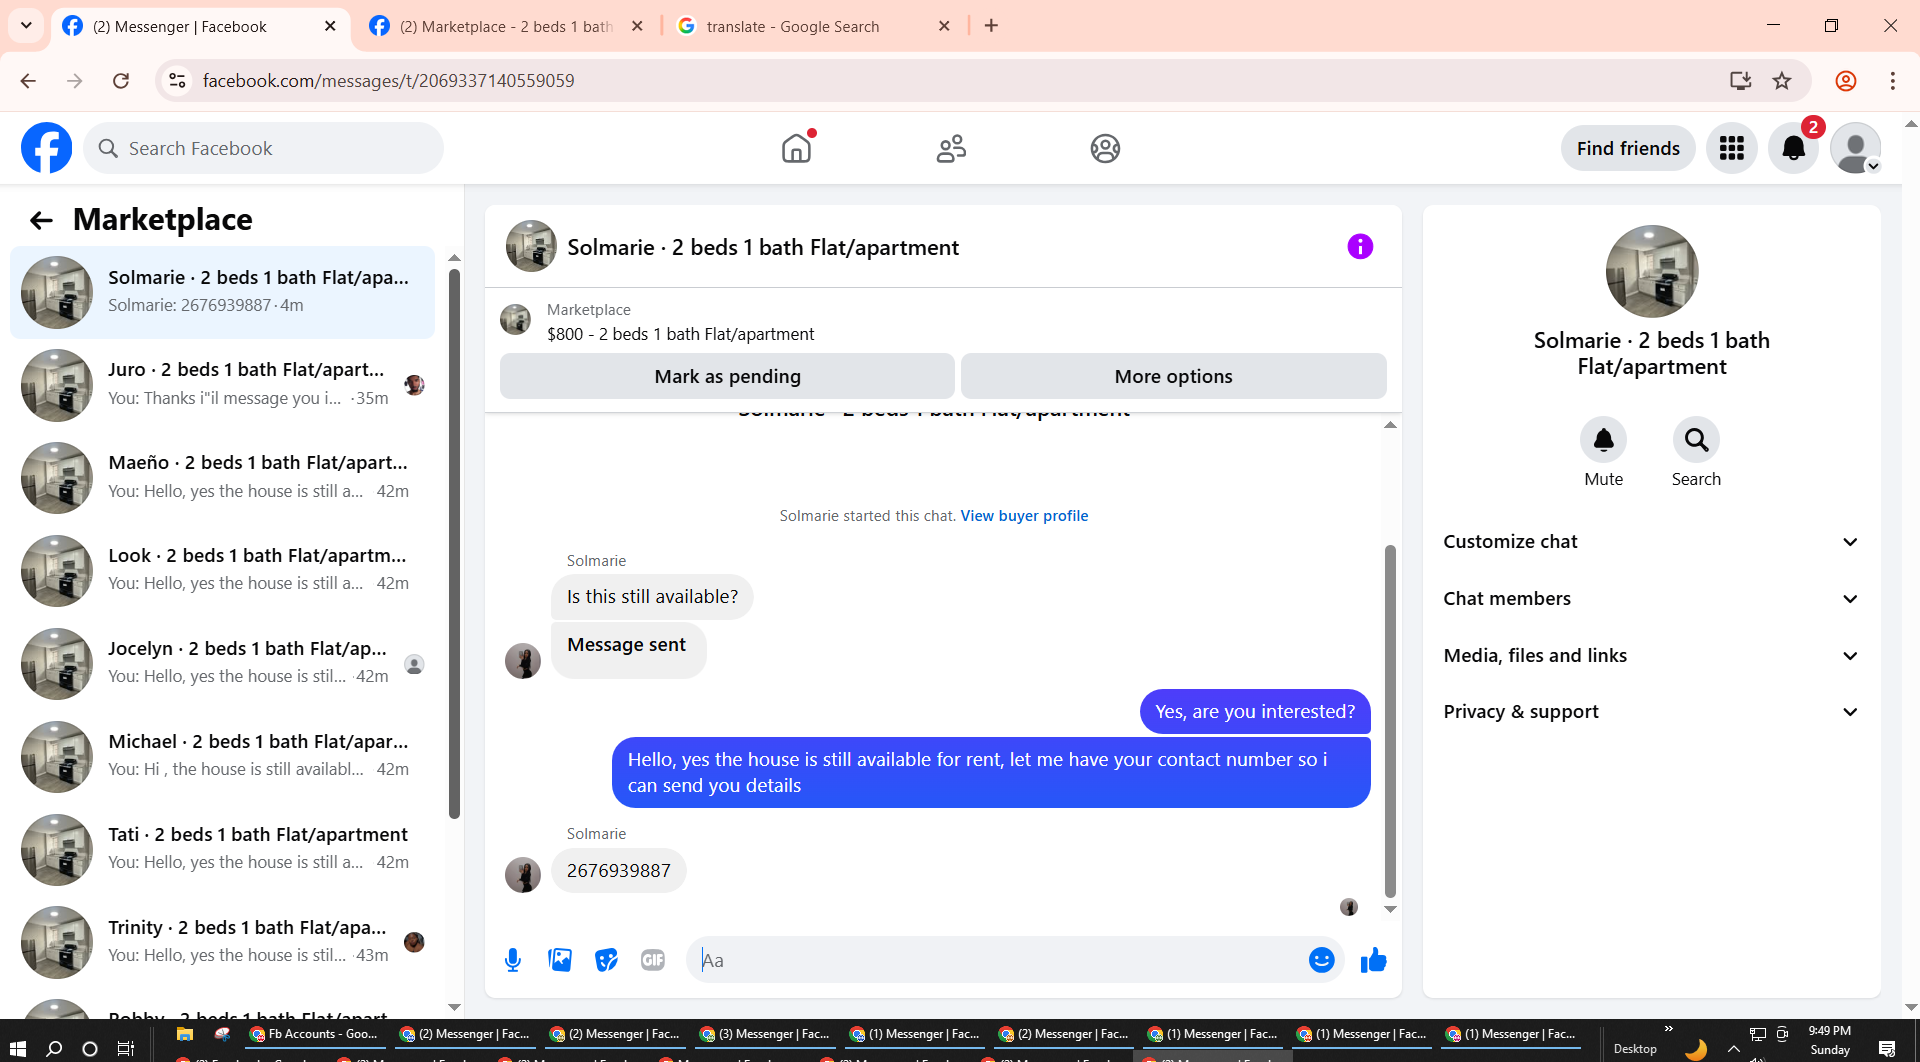
Task: Open the Friends icon in top navigation
Action: coord(951,148)
